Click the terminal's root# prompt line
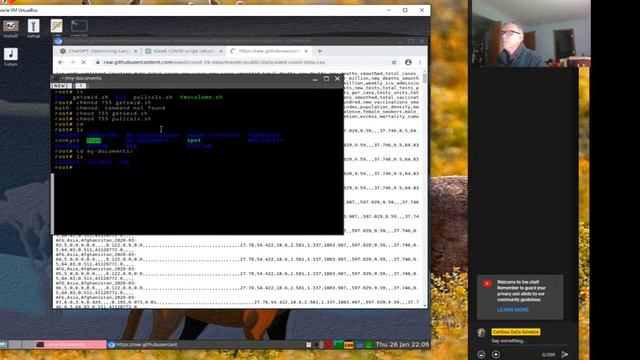Screen dimensions: 640x360 [x=64, y=167]
